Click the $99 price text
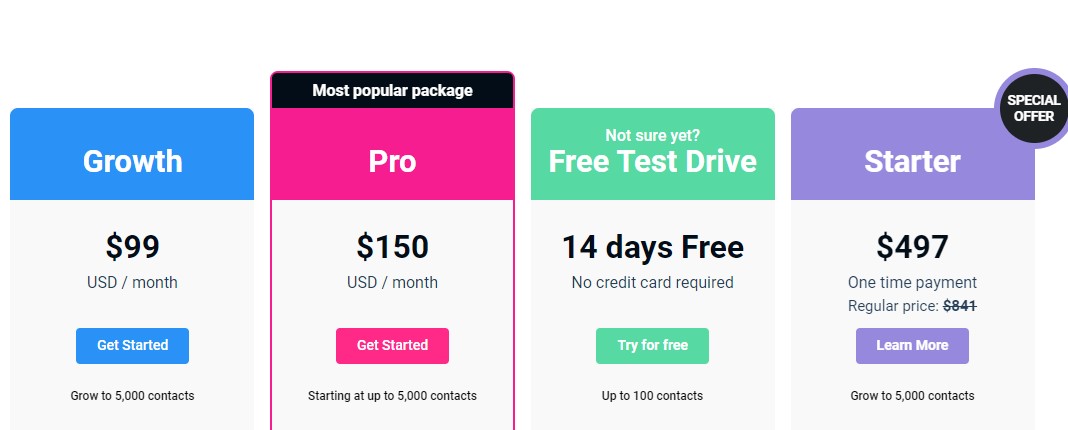 [132, 247]
